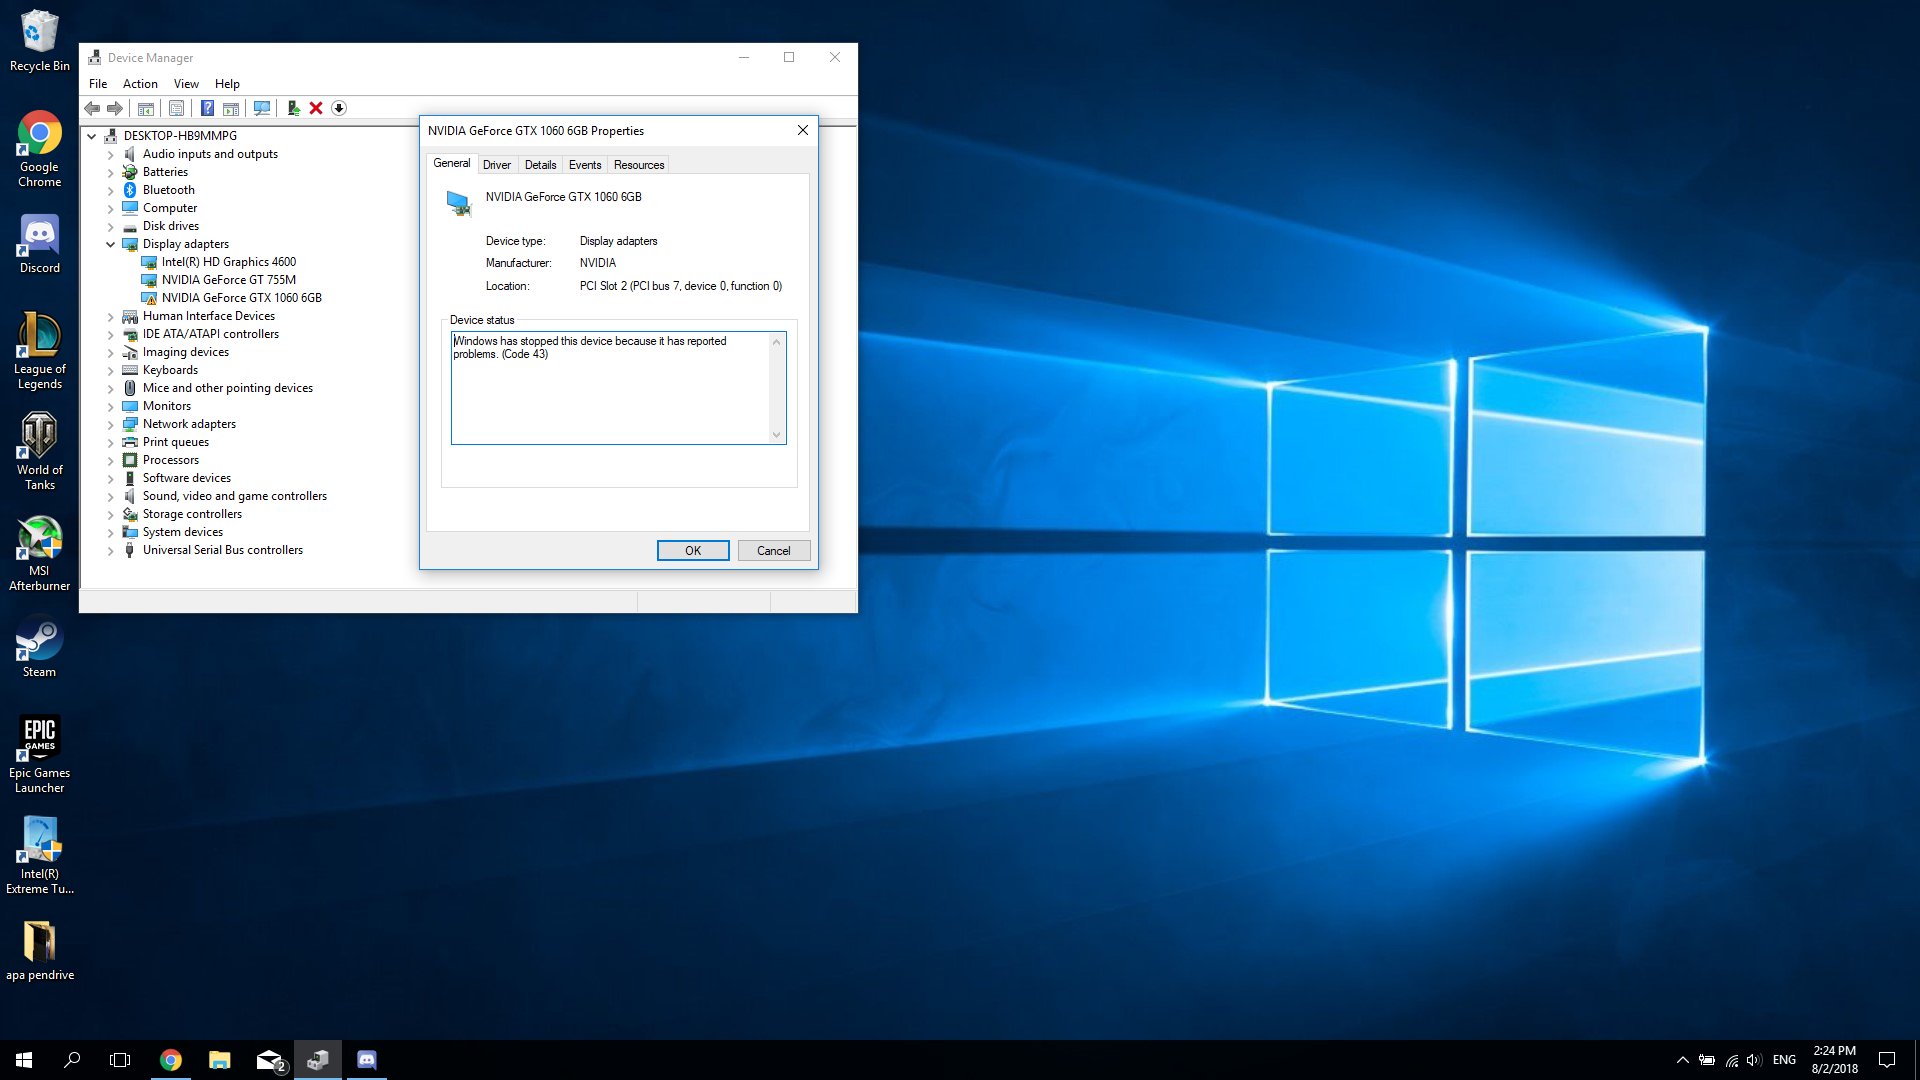Select NVIDIA GeForce GT 755M
1920x1080 pixels.
[229, 280]
